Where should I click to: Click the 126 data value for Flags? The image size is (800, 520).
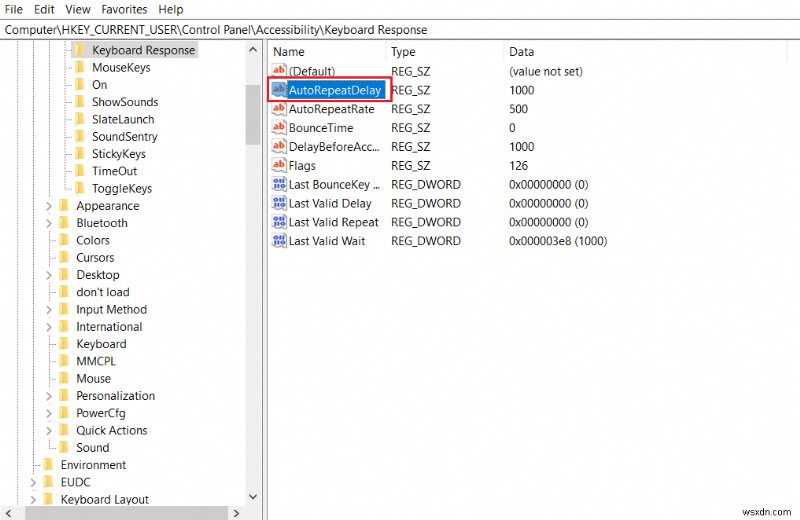click(518, 165)
